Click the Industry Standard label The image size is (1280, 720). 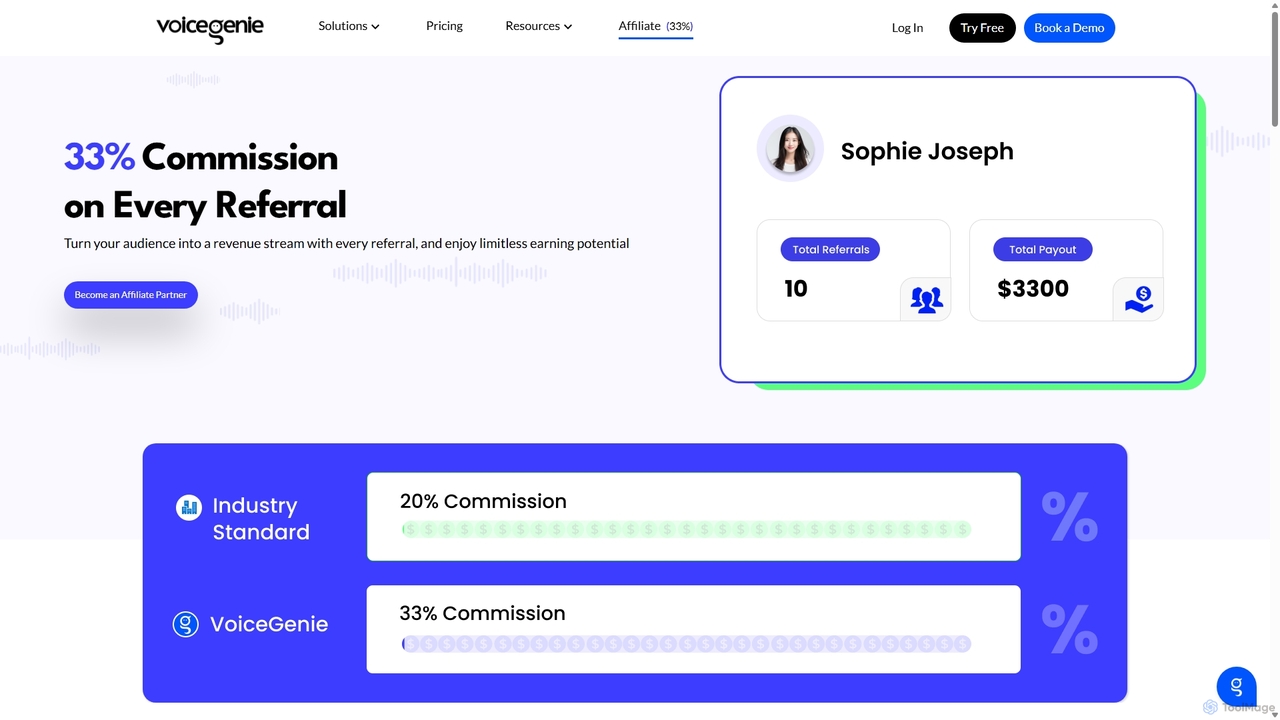pyautogui.click(x=261, y=519)
